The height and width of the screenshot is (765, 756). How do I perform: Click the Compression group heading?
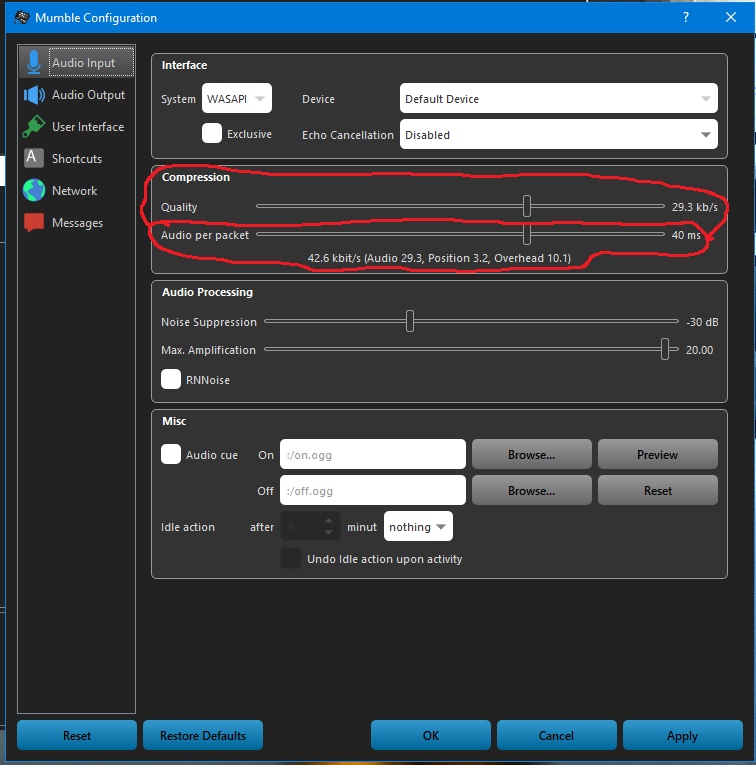(x=196, y=177)
